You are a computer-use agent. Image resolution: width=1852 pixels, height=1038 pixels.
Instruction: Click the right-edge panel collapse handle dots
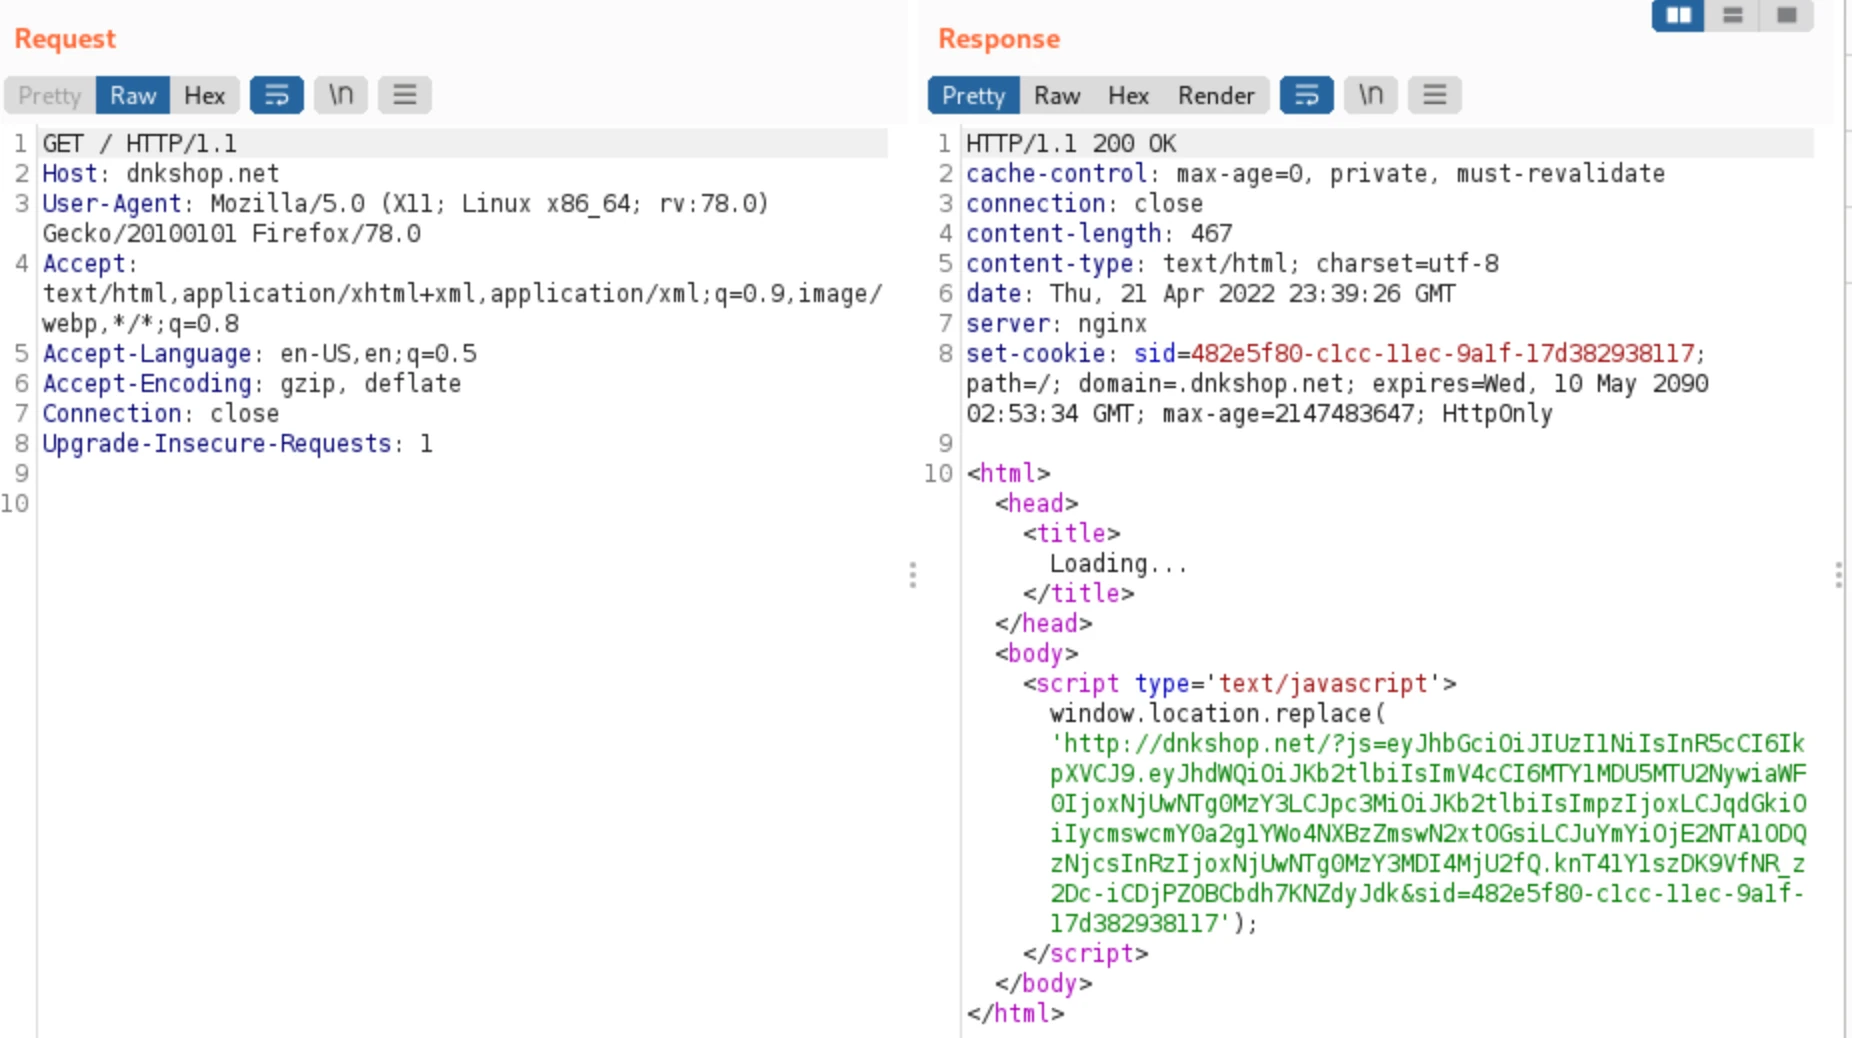pos(1838,575)
